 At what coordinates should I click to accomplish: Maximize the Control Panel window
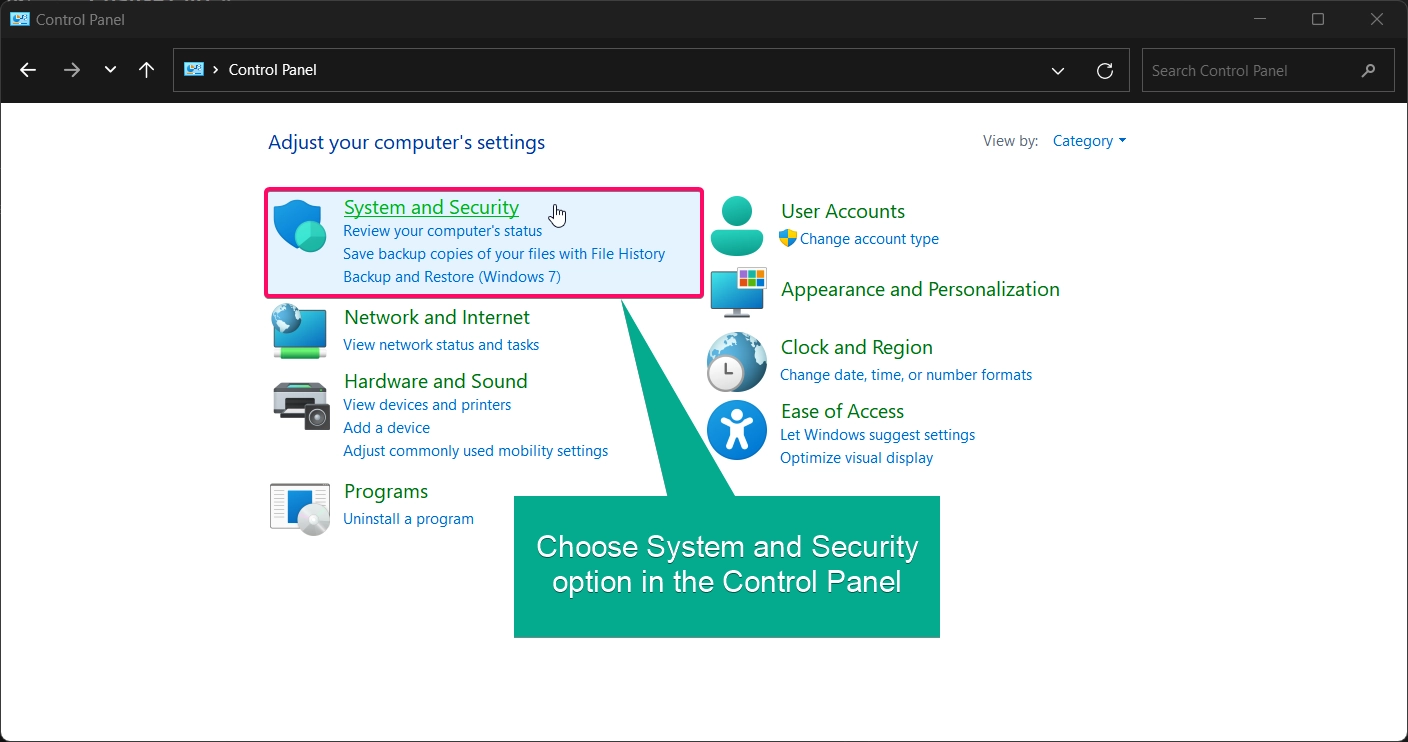1318,19
